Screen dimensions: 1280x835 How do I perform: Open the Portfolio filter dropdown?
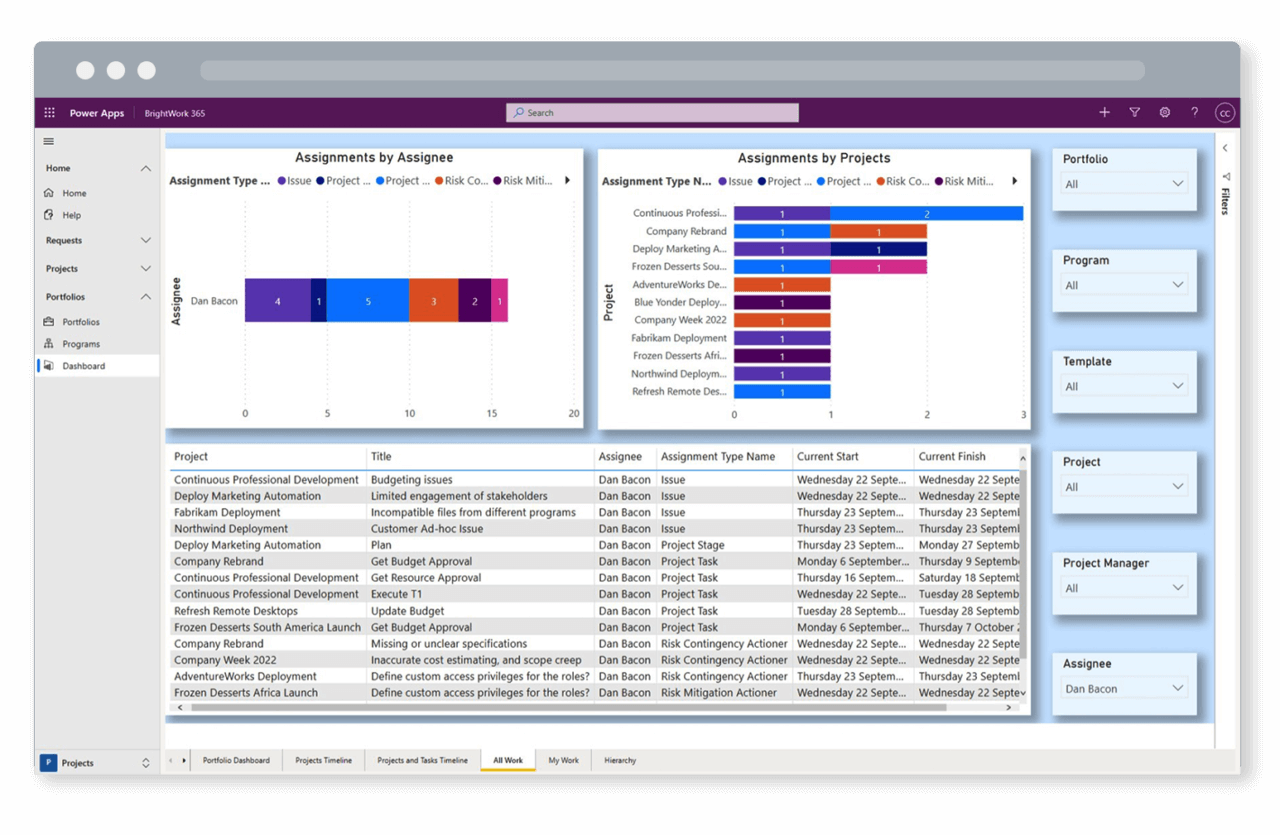pyautogui.click(x=1124, y=183)
